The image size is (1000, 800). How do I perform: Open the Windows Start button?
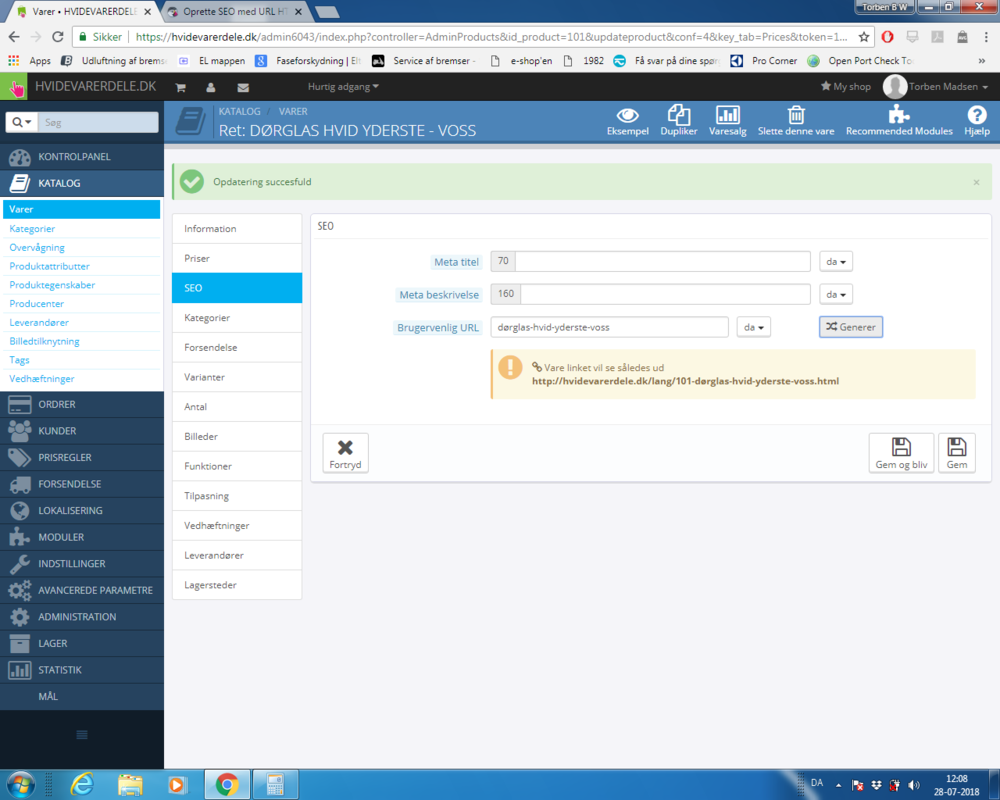pyautogui.click(x=20, y=785)
